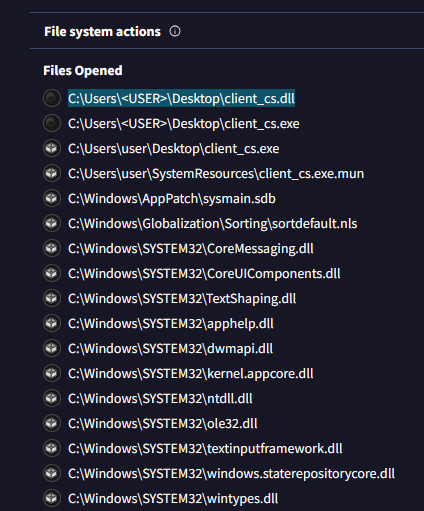Click the cube icon beside CoreMessaging.dll

pos(52,248)
